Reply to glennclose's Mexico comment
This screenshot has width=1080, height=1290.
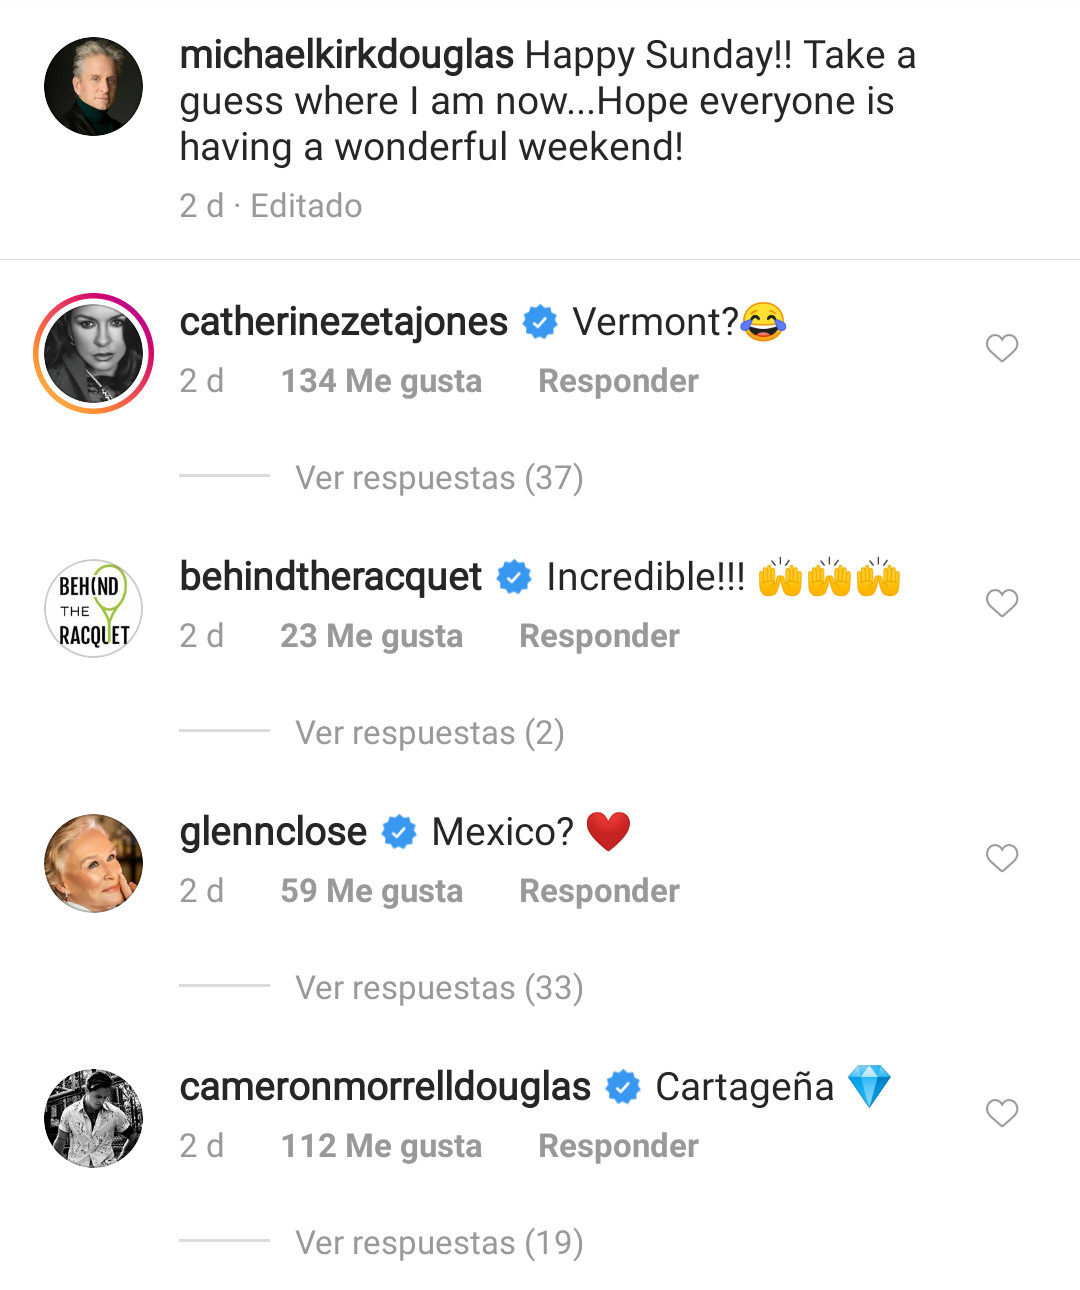pyautogui.click(x=599, y=891)
